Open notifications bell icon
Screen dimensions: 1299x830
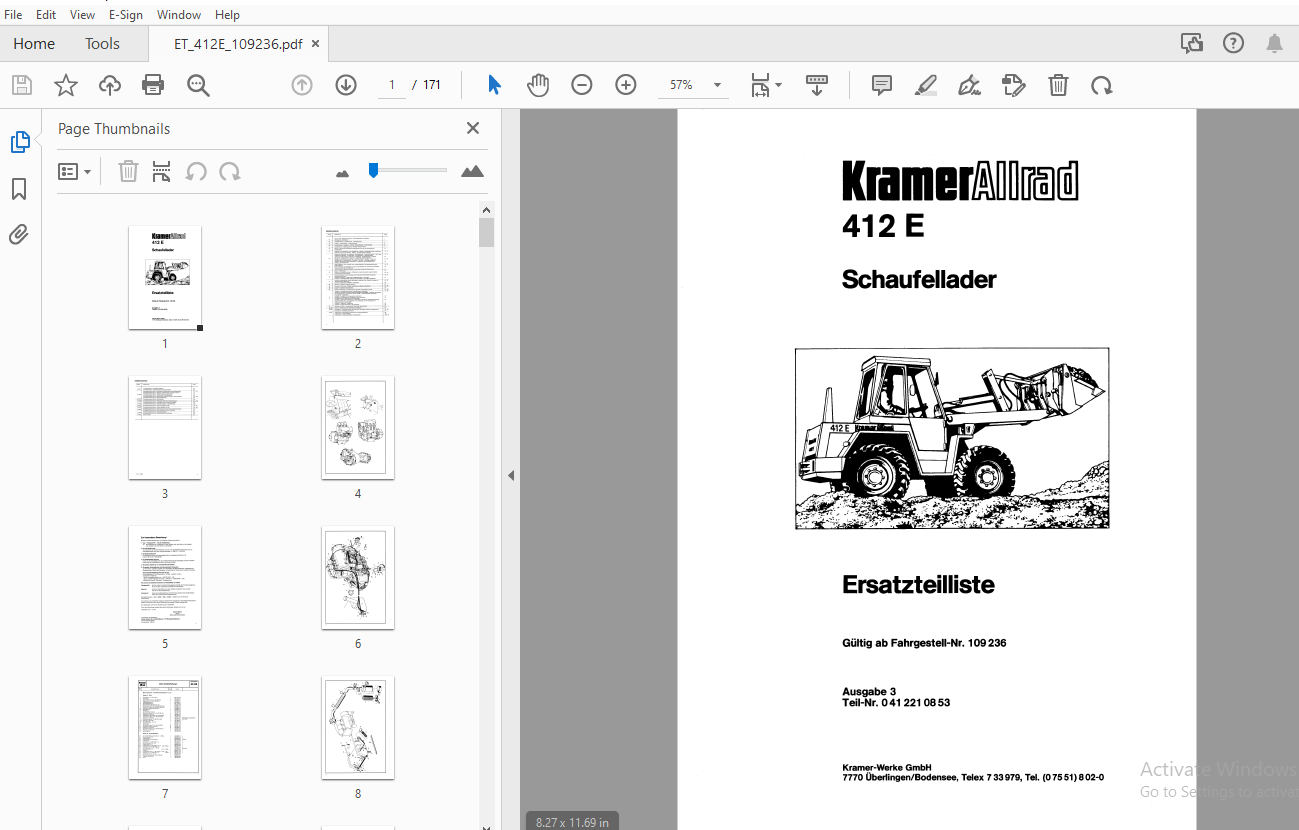coord(1275,43)
